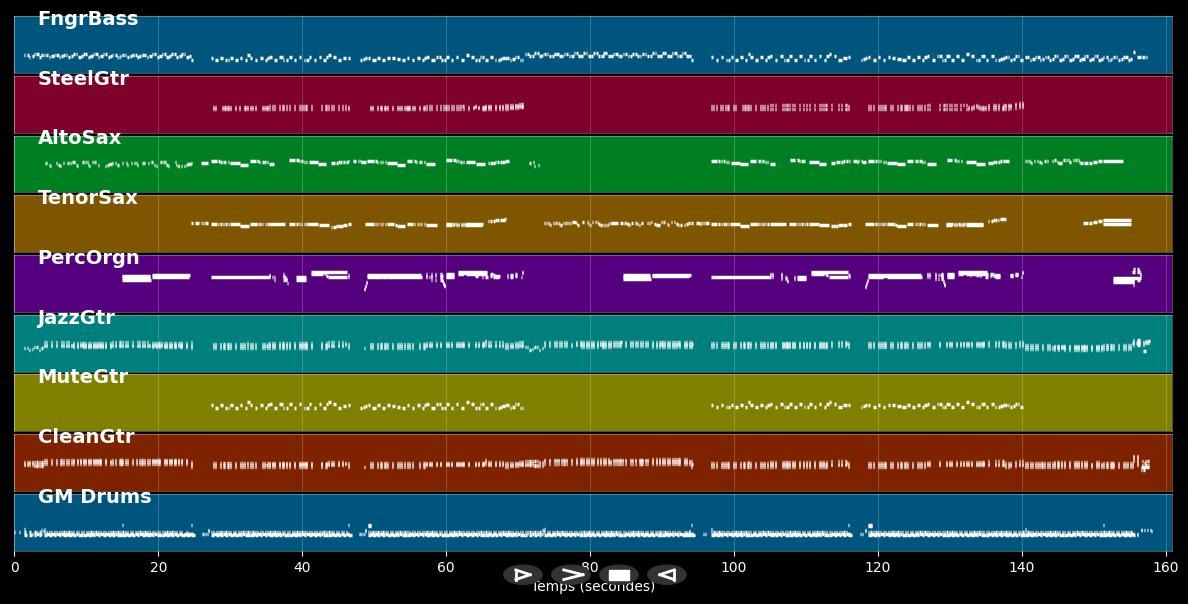Click the CleanGtr track label
Image resolution: width=1188 pixels, height=604 pixels.
(86, 437)
